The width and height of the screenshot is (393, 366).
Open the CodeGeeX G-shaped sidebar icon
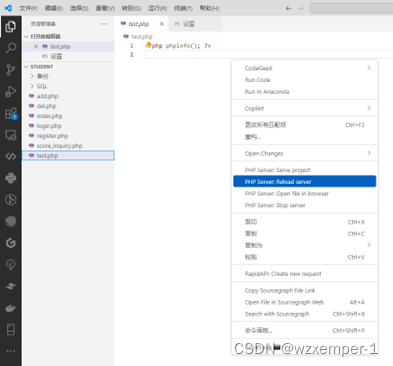point(11,243)
